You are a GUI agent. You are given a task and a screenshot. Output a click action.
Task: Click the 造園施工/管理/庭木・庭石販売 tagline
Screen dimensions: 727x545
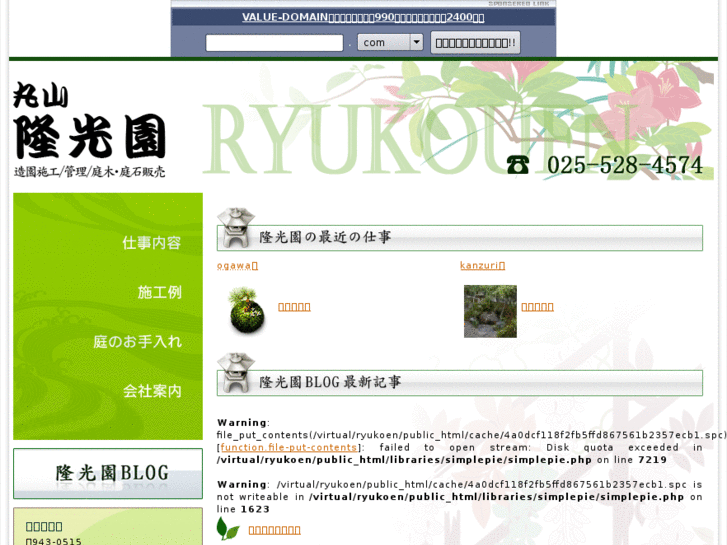(x=89, y=172)
